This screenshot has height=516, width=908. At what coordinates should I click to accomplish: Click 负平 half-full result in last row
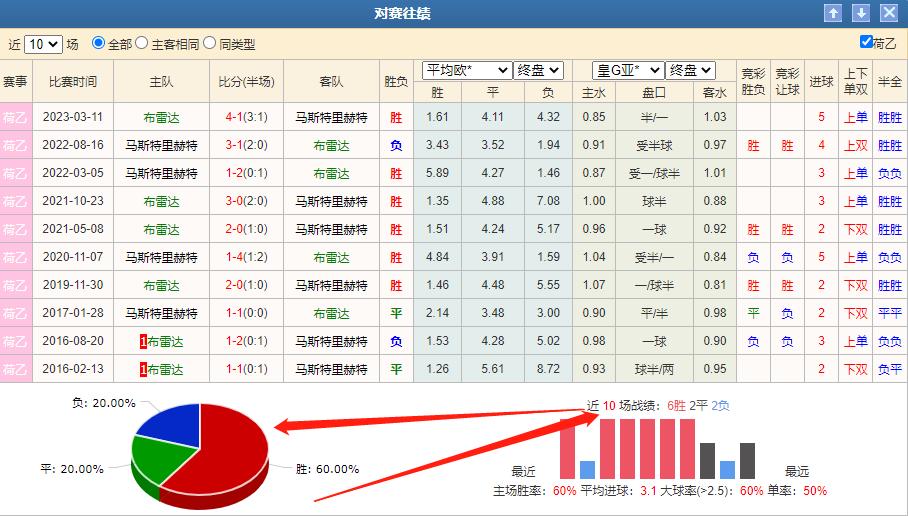[x=890, y=369]
